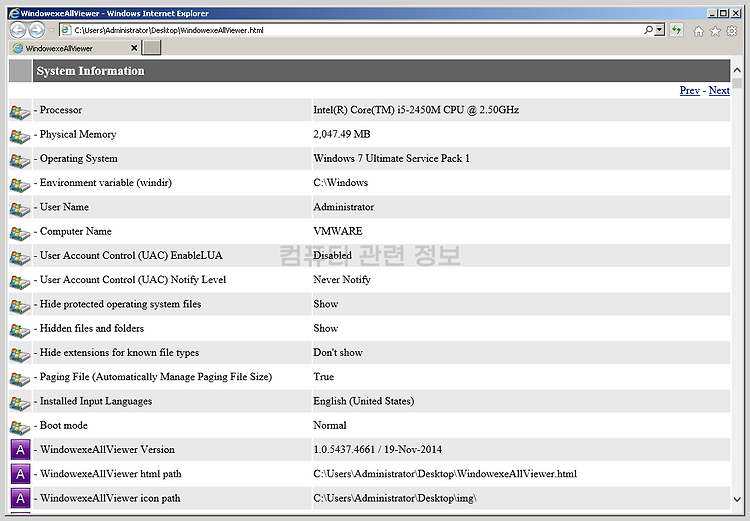Close the WindowexeAllViewer tab
Viewport: 750px width, 521px height.
tap(134, 48)
